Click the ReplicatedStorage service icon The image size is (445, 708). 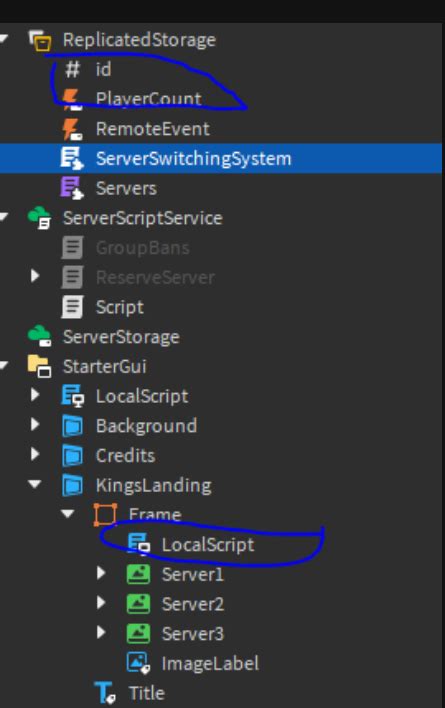pos(40,40)
